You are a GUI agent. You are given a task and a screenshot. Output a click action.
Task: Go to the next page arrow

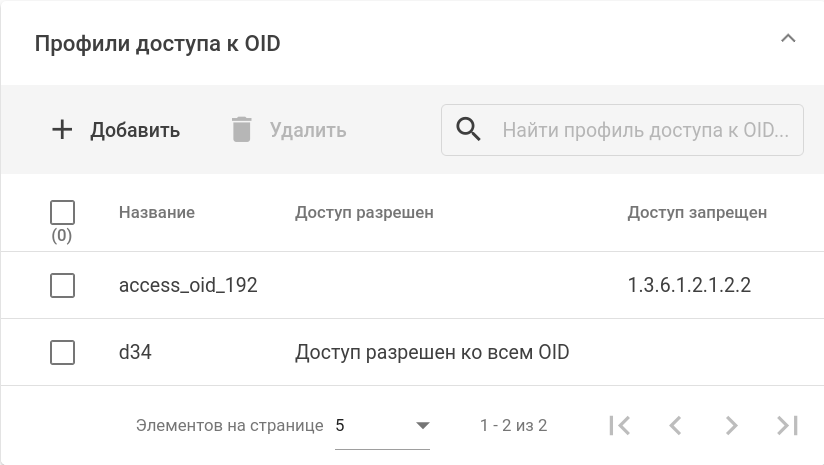731,425
